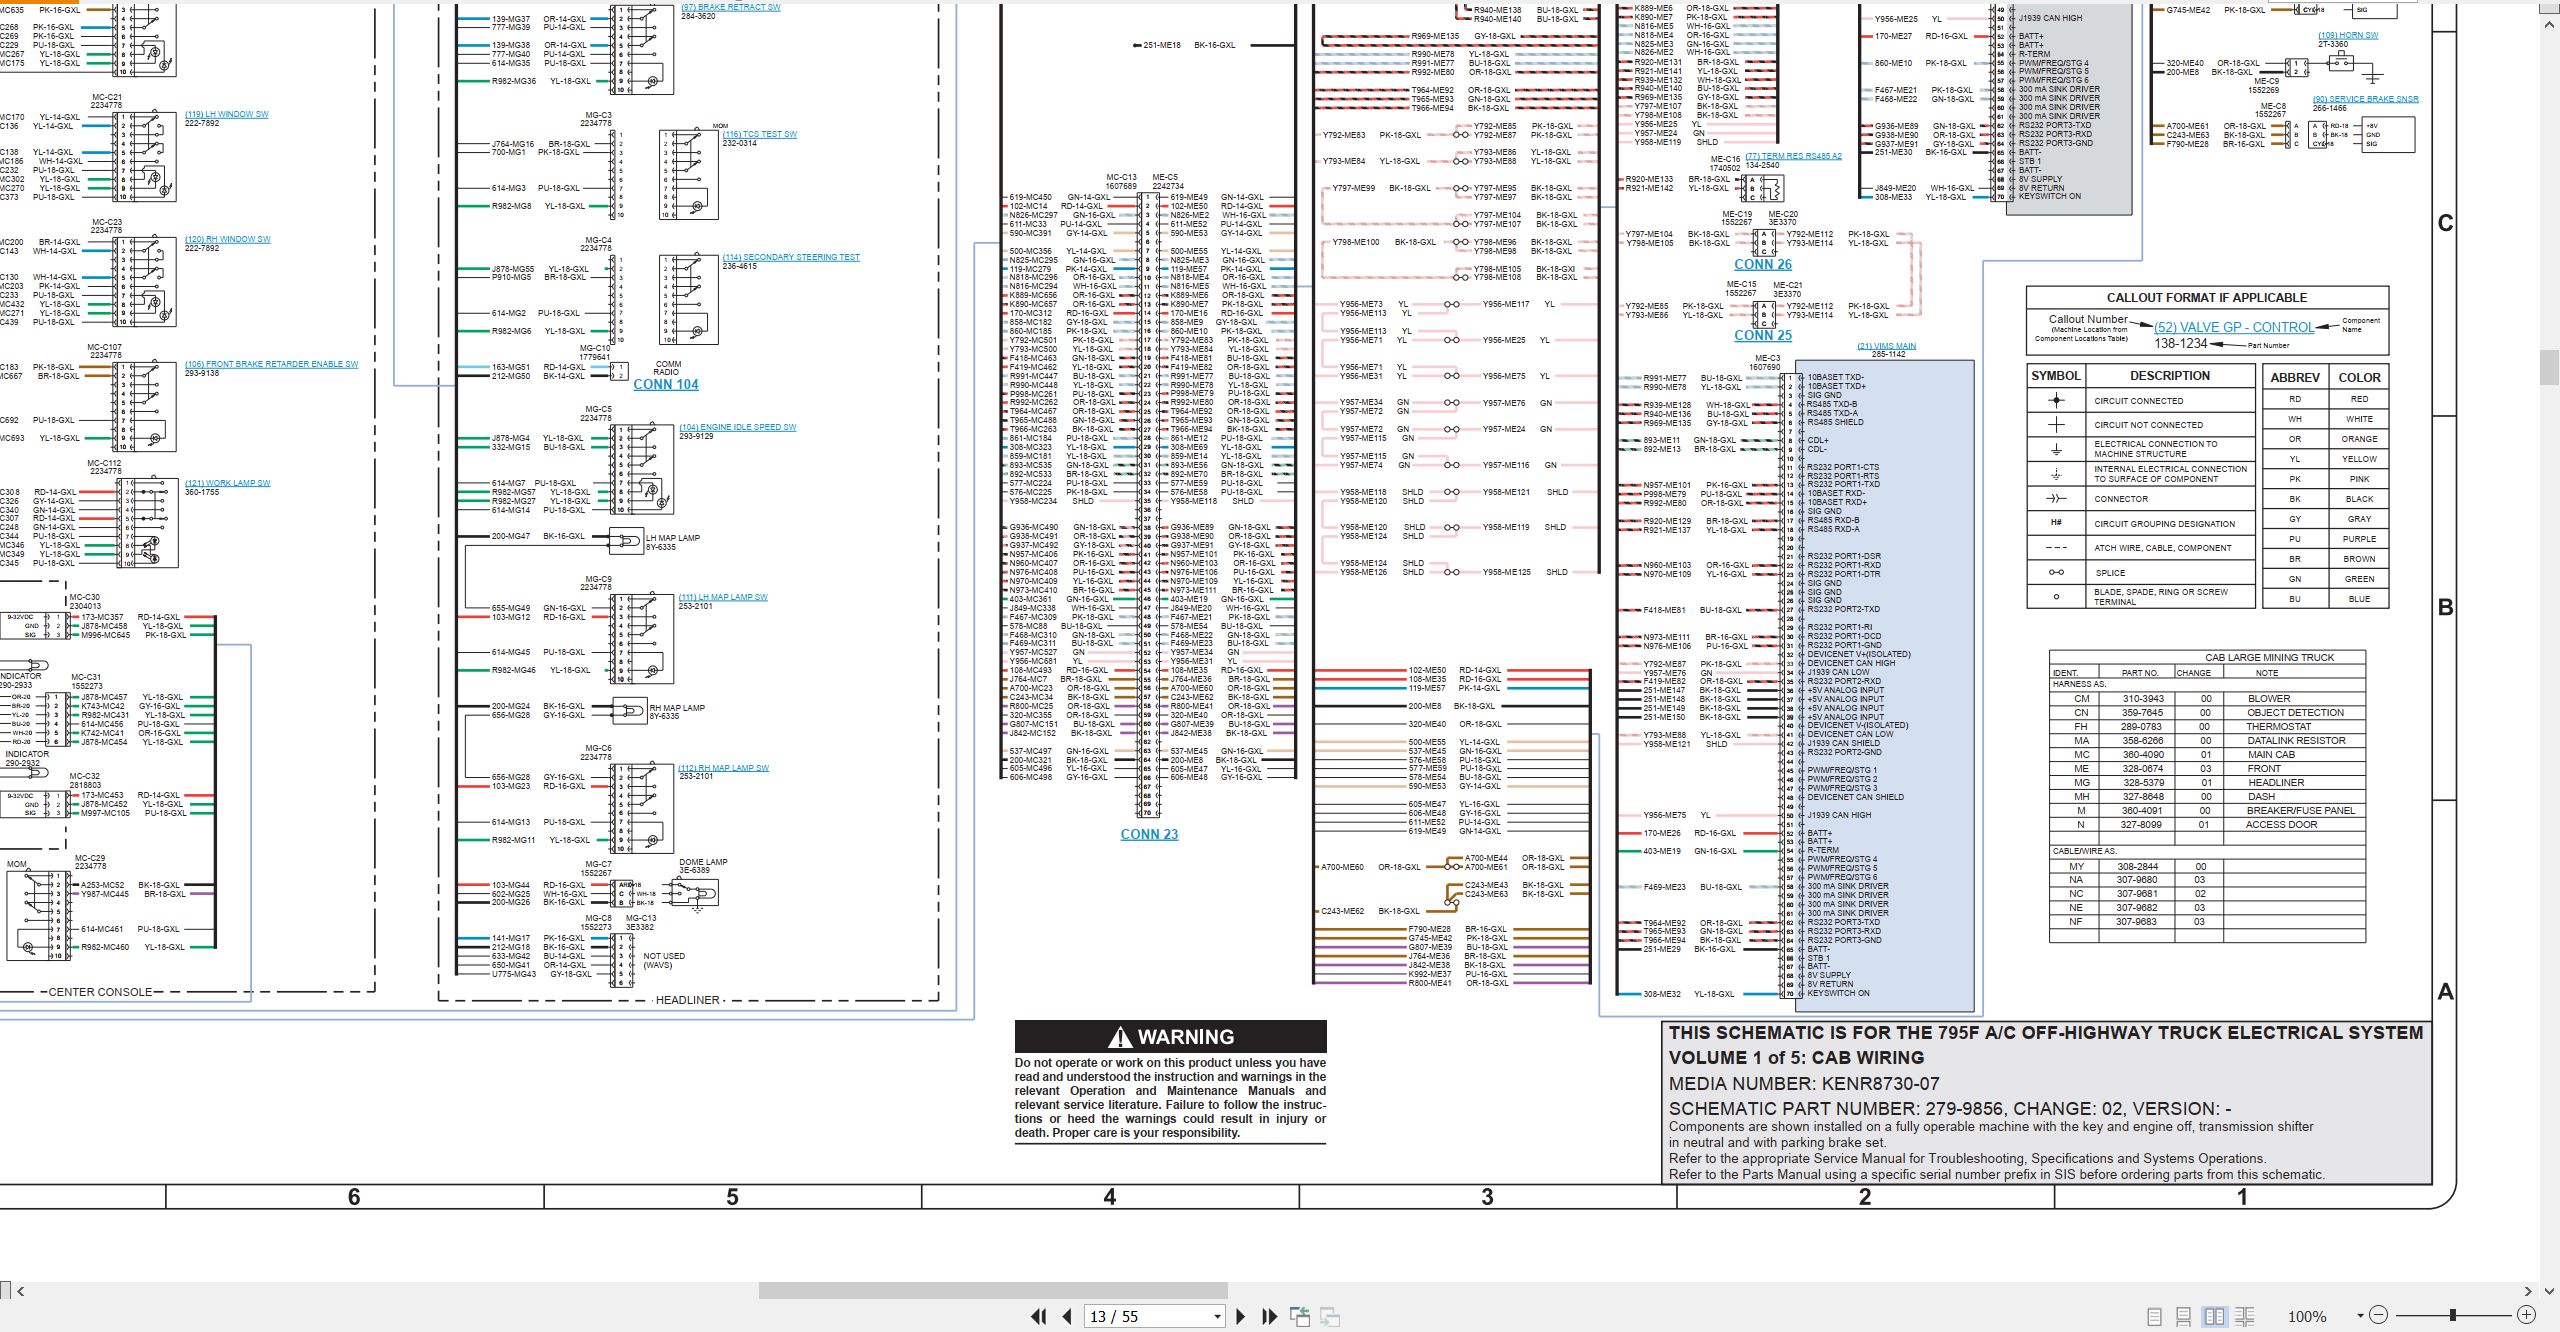
Task: Go forward to the next view
Action: pos(1330,1316)
